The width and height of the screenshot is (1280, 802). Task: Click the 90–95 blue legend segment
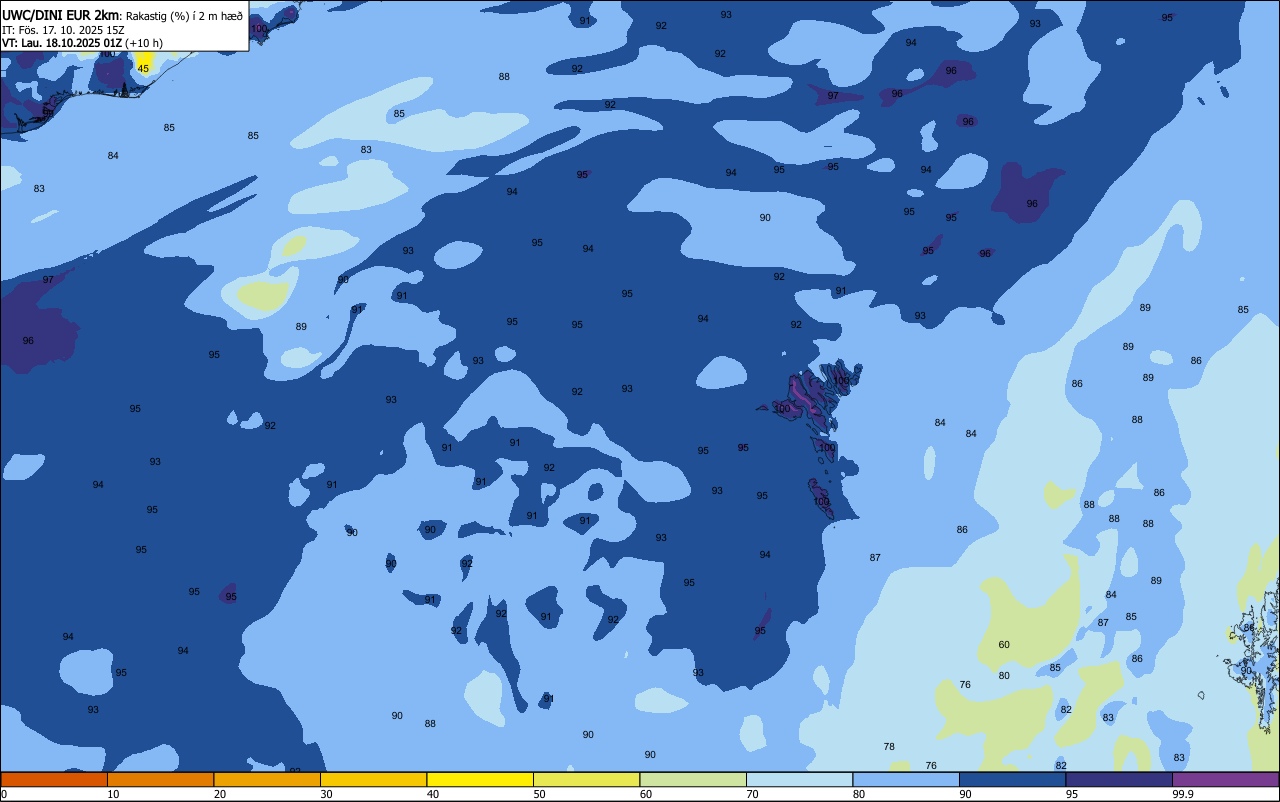click(1012, 779)
